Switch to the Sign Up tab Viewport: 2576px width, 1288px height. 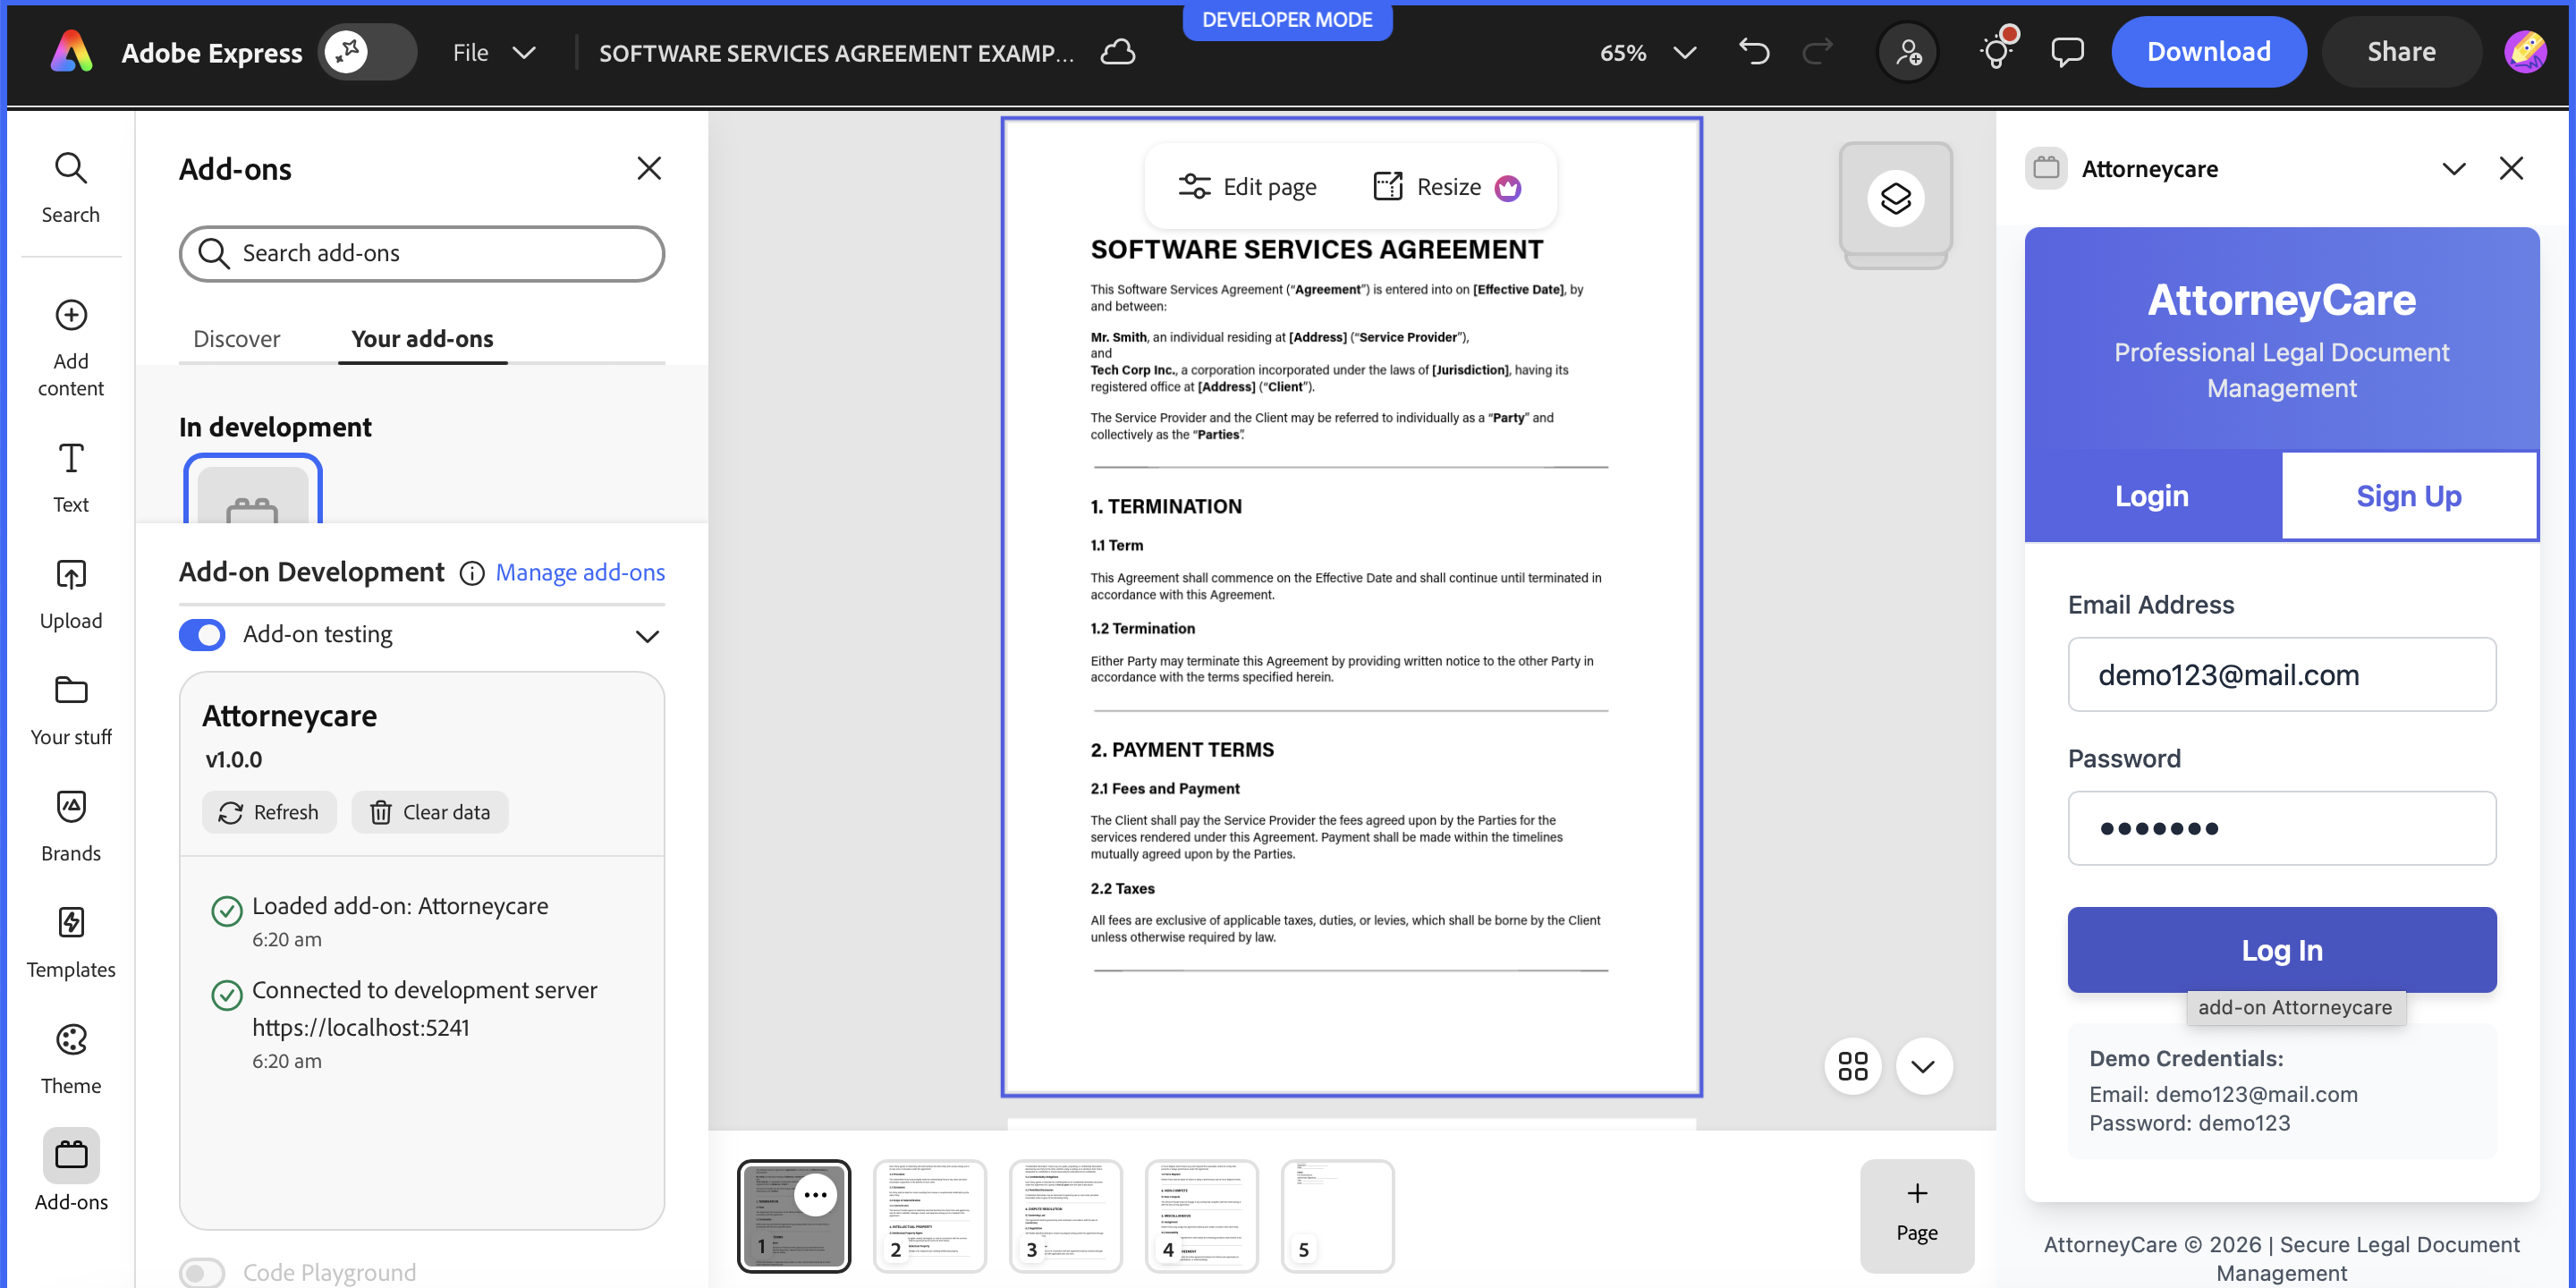[2408, 496]
